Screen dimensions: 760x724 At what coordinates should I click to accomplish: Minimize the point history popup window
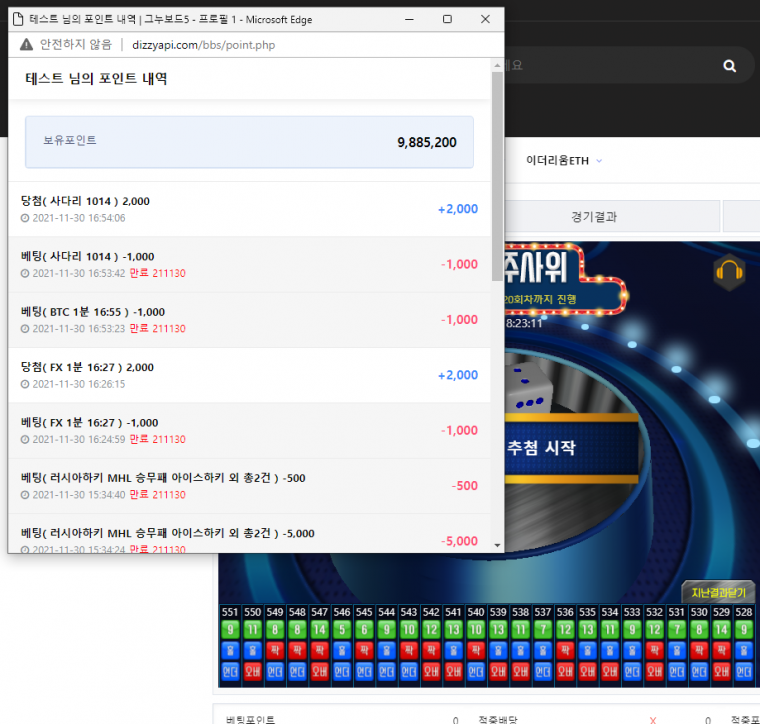(x=410, y=19)
